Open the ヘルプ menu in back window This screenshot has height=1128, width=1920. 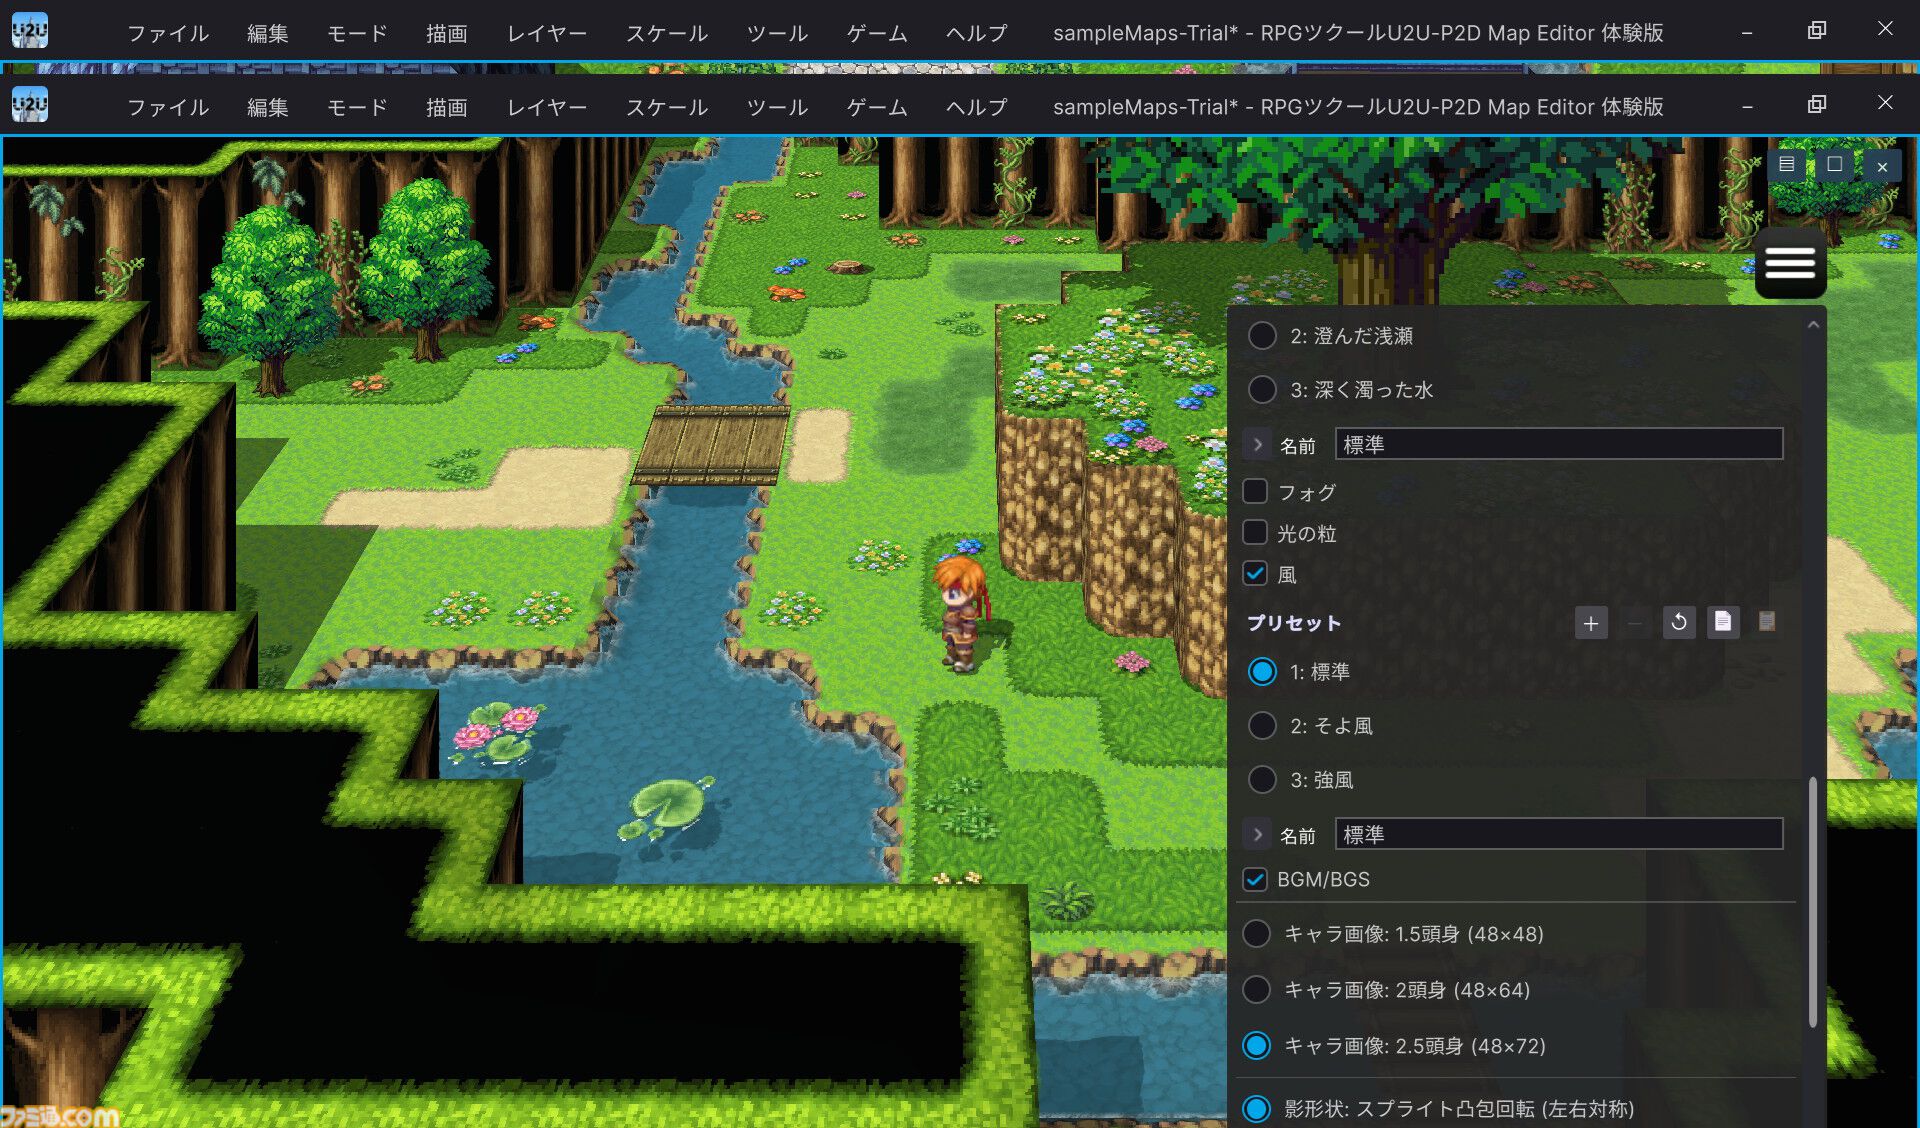[x=977, y=33]
